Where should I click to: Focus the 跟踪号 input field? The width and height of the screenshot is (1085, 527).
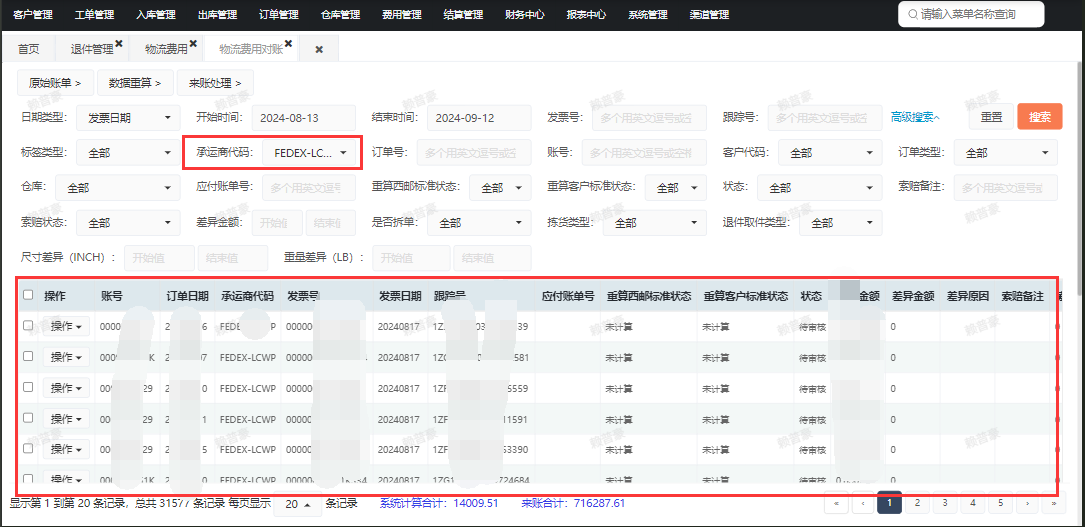click(825, 118)
